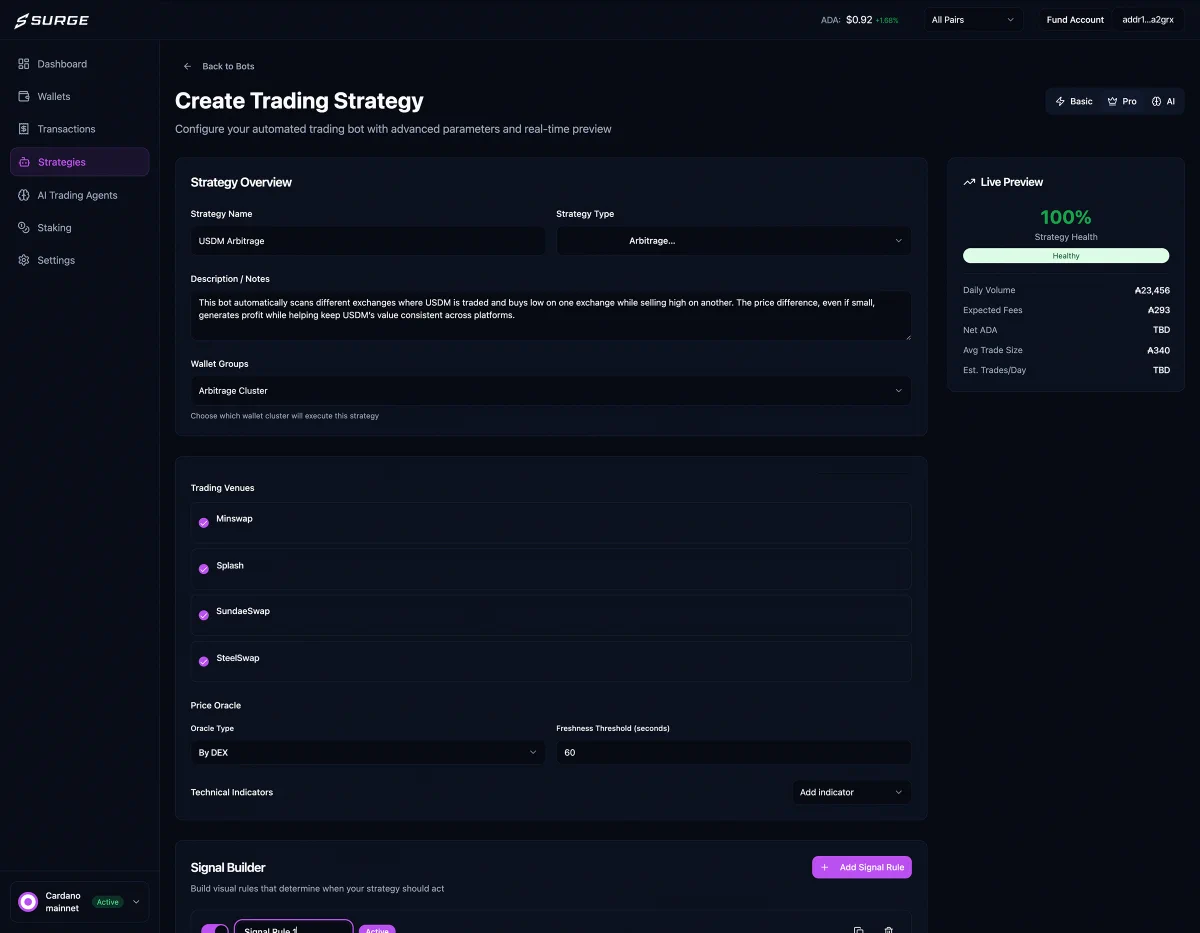Image resolution: width=1200 pixels, height=933 pixels.
Task: Navigate to Staking
Action: (80, 228)
